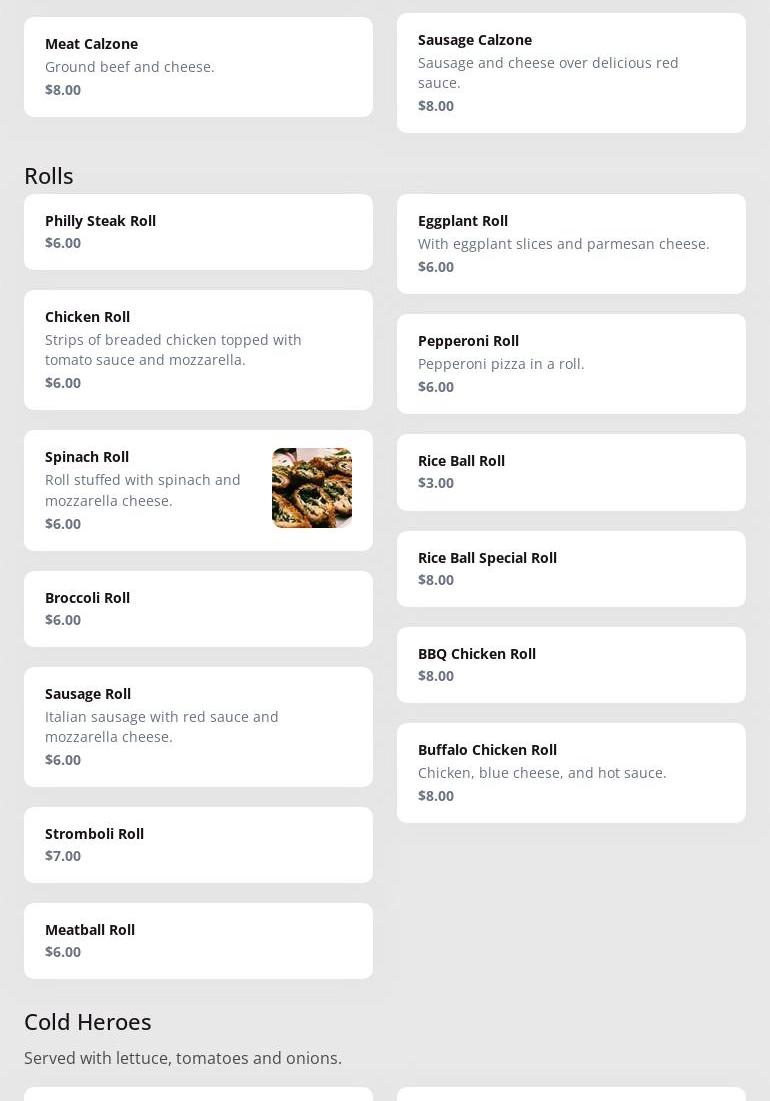Select the Sausage Calzone card
This screenshot has height=1101, width=770.
point(571,73)
